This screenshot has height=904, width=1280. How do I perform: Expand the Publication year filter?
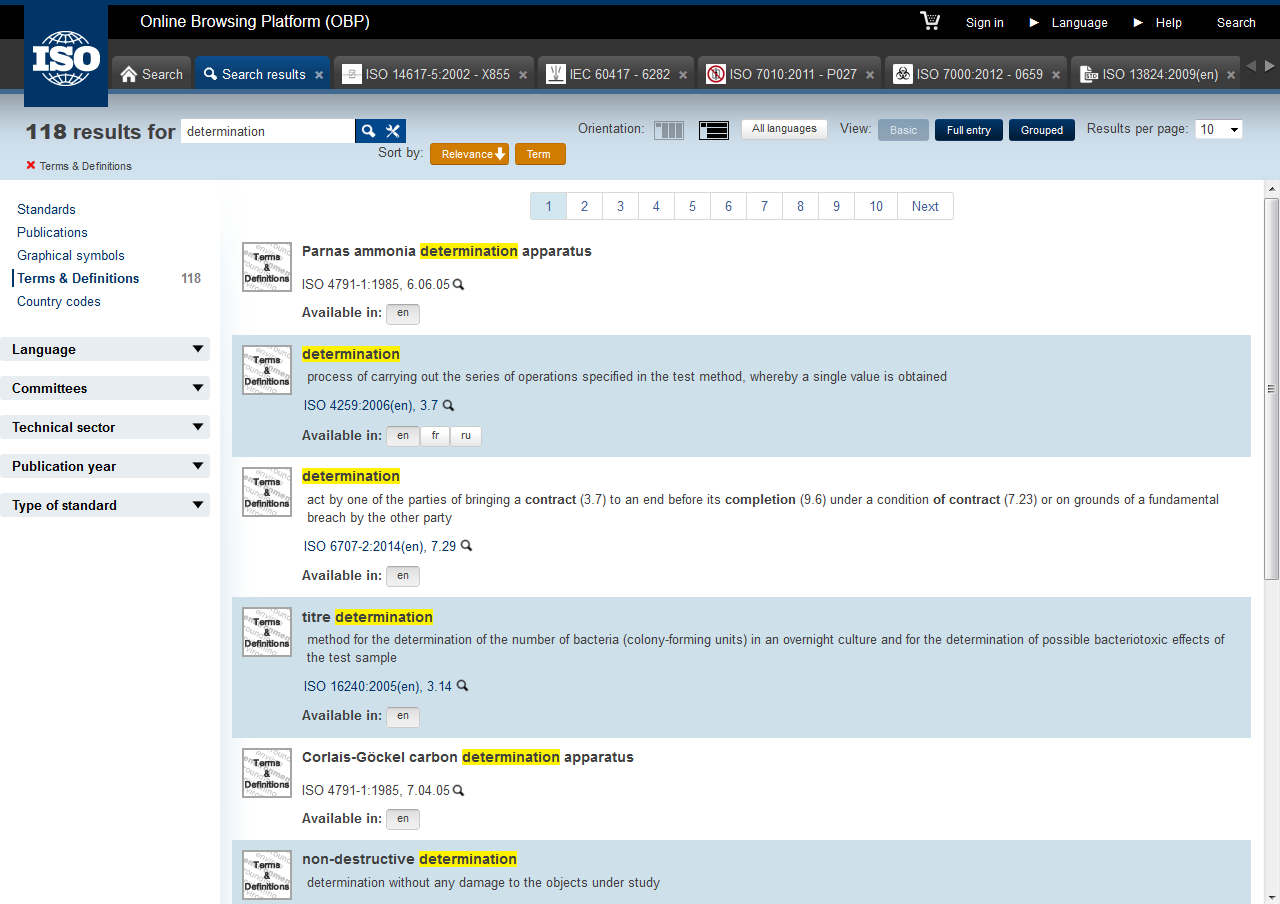pos(105,466)
